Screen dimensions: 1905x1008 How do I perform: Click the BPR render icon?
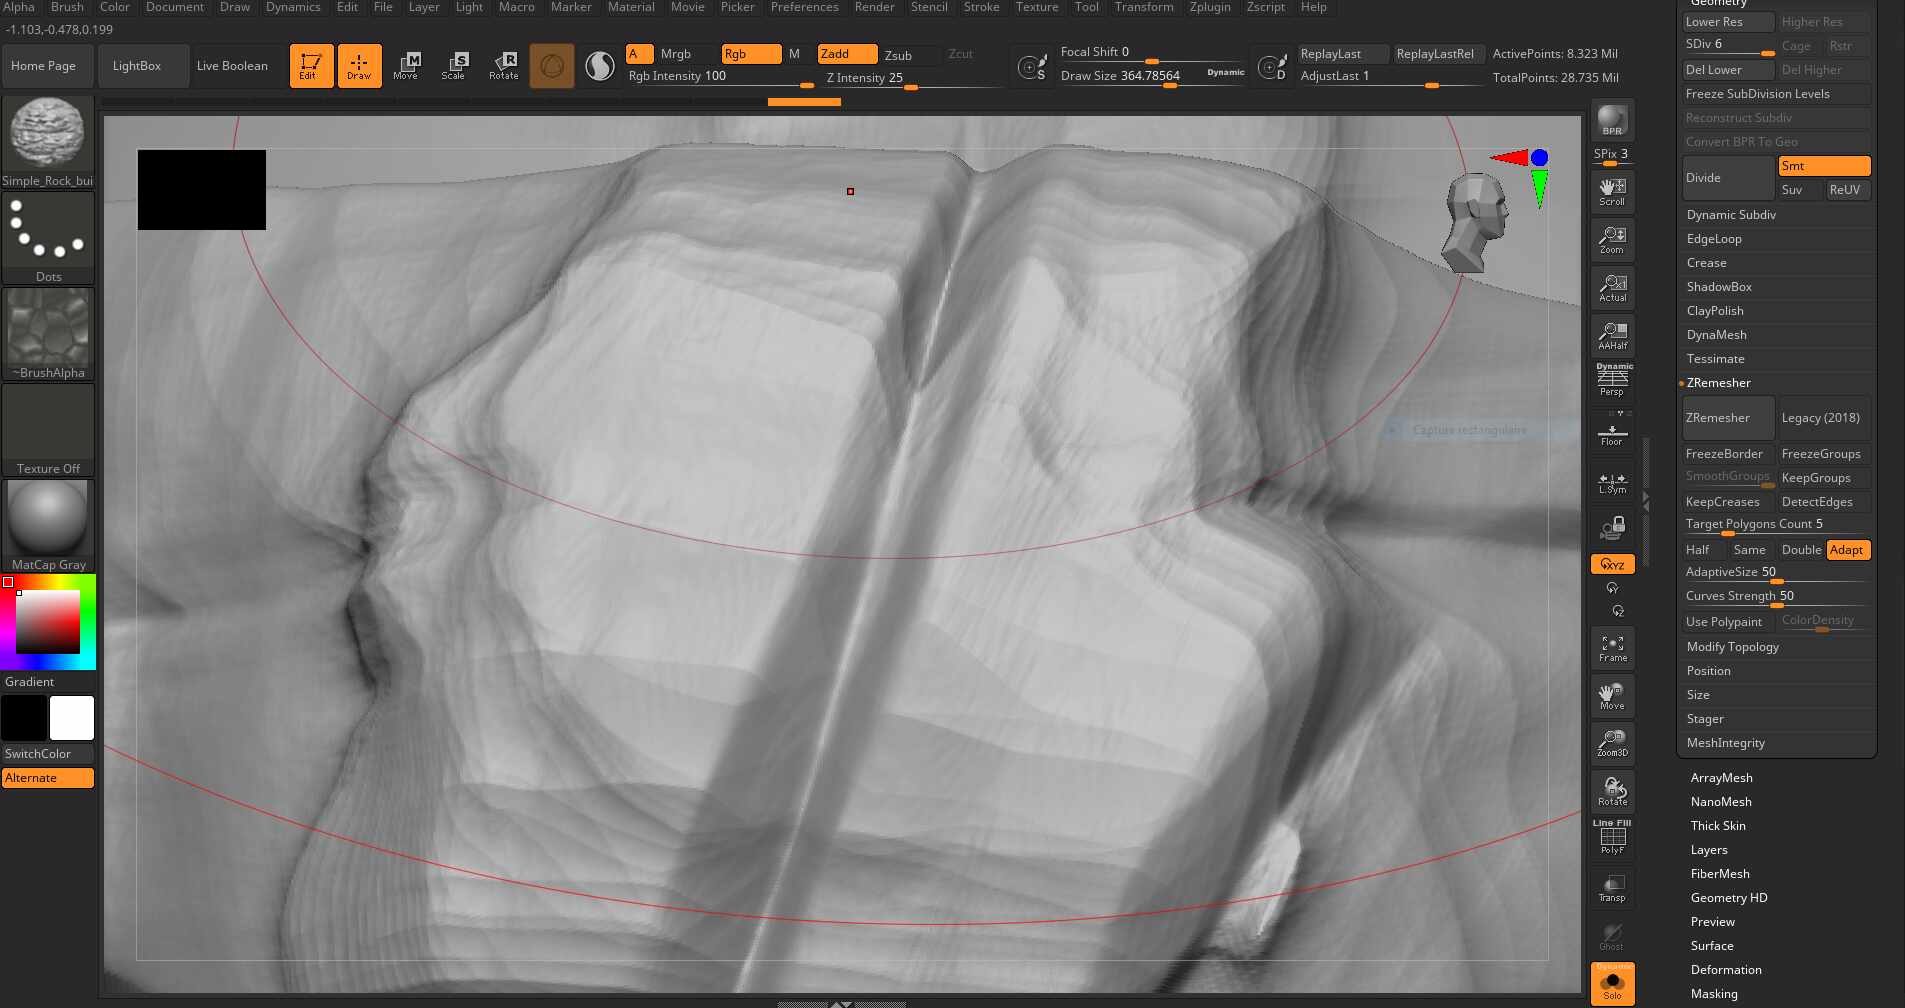(1612, 121)
